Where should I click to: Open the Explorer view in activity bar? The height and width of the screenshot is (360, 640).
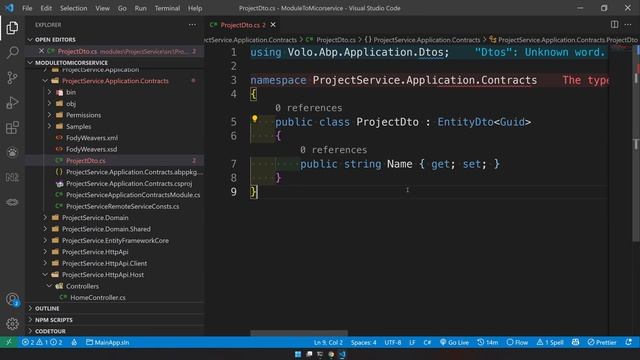12,28
